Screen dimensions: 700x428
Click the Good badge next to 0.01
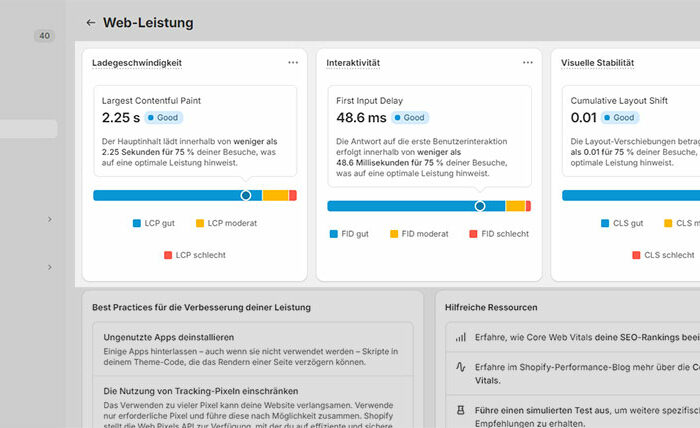pos(620,117)
